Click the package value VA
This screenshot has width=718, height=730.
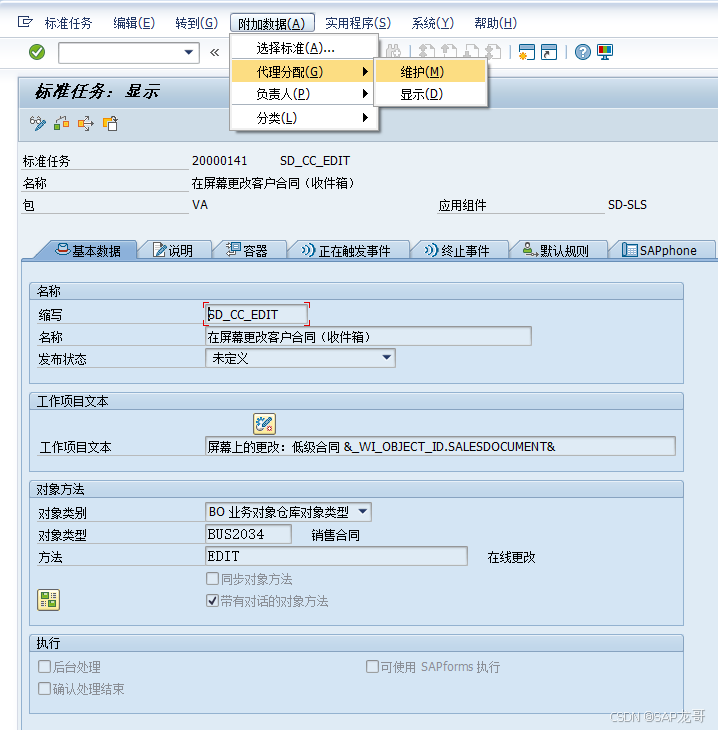200,205
